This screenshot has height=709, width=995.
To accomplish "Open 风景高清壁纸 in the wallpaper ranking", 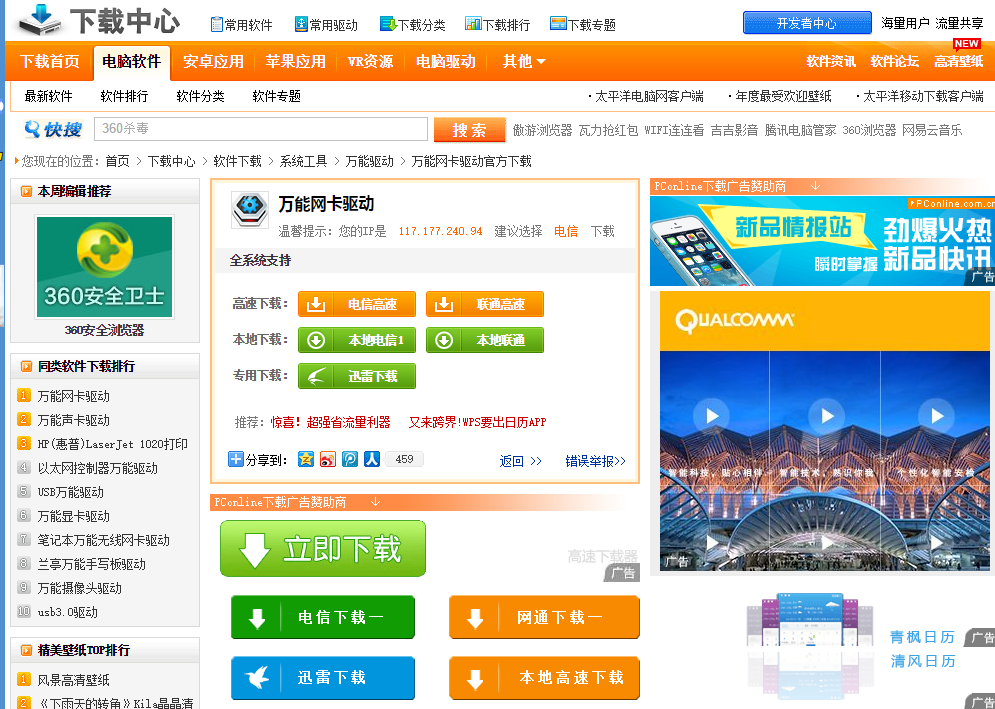I will pos(74,680).
